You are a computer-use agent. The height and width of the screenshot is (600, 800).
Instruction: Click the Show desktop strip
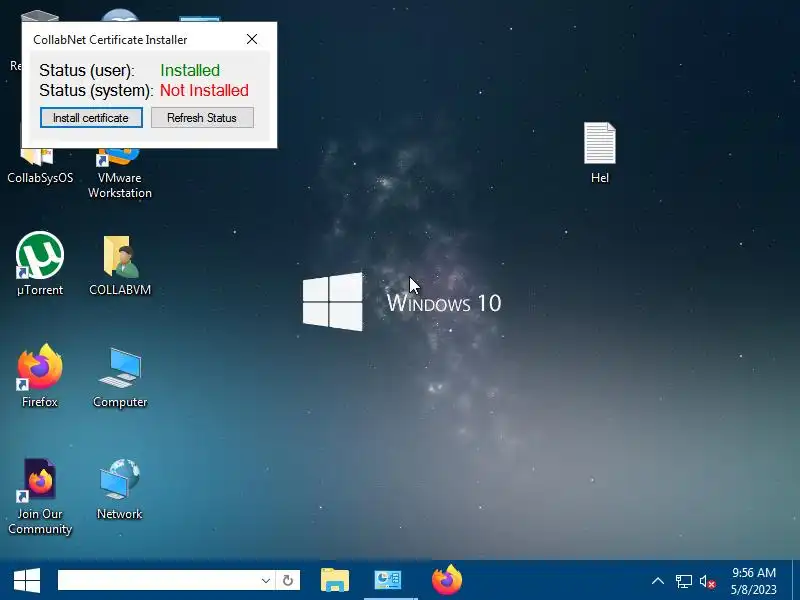tap(796, 581)
